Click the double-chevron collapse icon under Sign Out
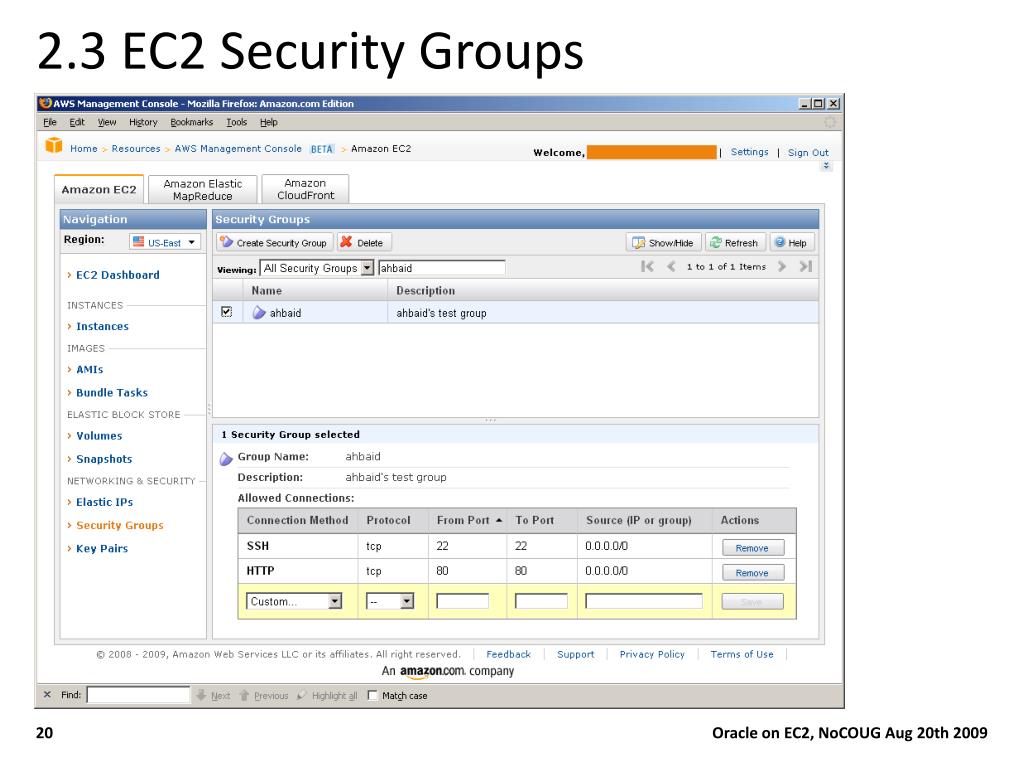The height and width of the screenshot is (768, 1024). [x=826, y=166]
